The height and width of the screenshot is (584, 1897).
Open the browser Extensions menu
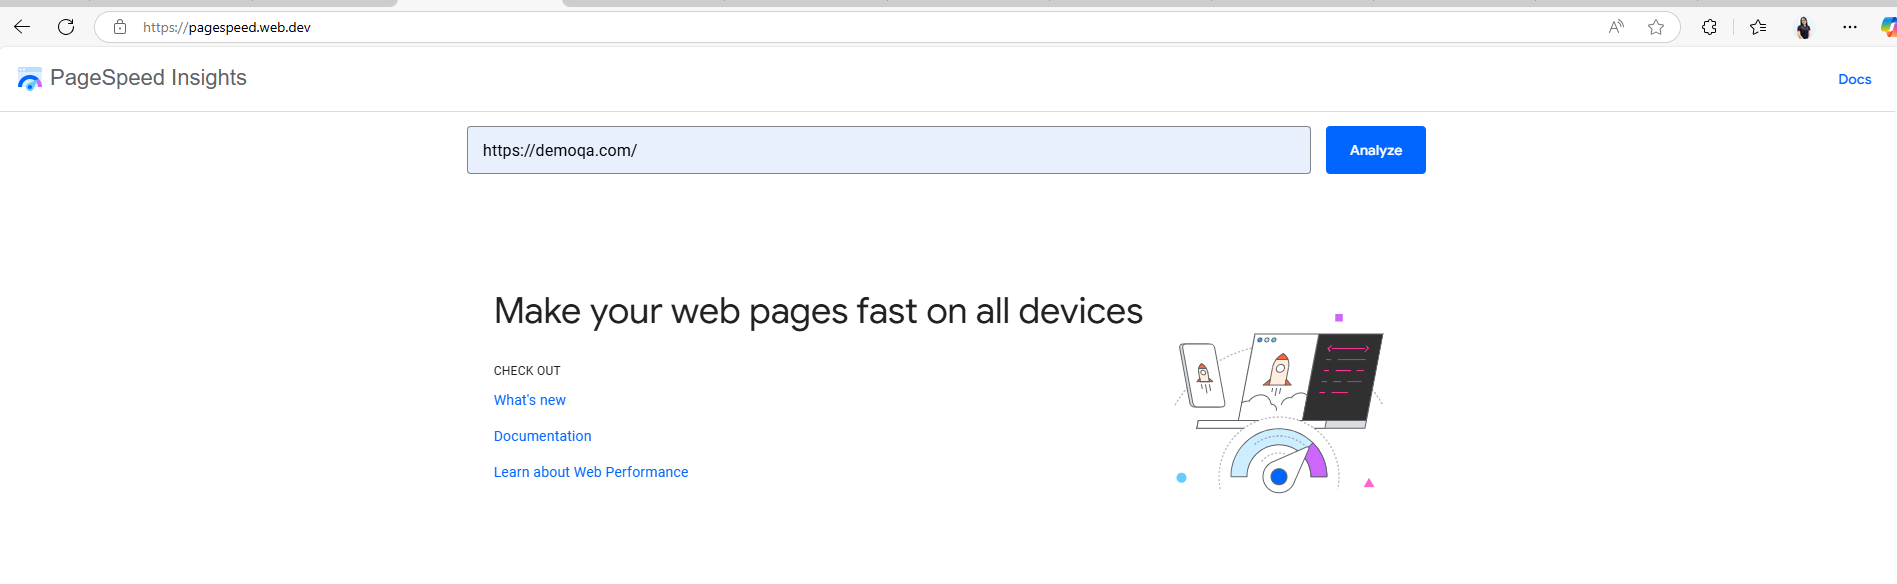click(x=1709, y=27)
